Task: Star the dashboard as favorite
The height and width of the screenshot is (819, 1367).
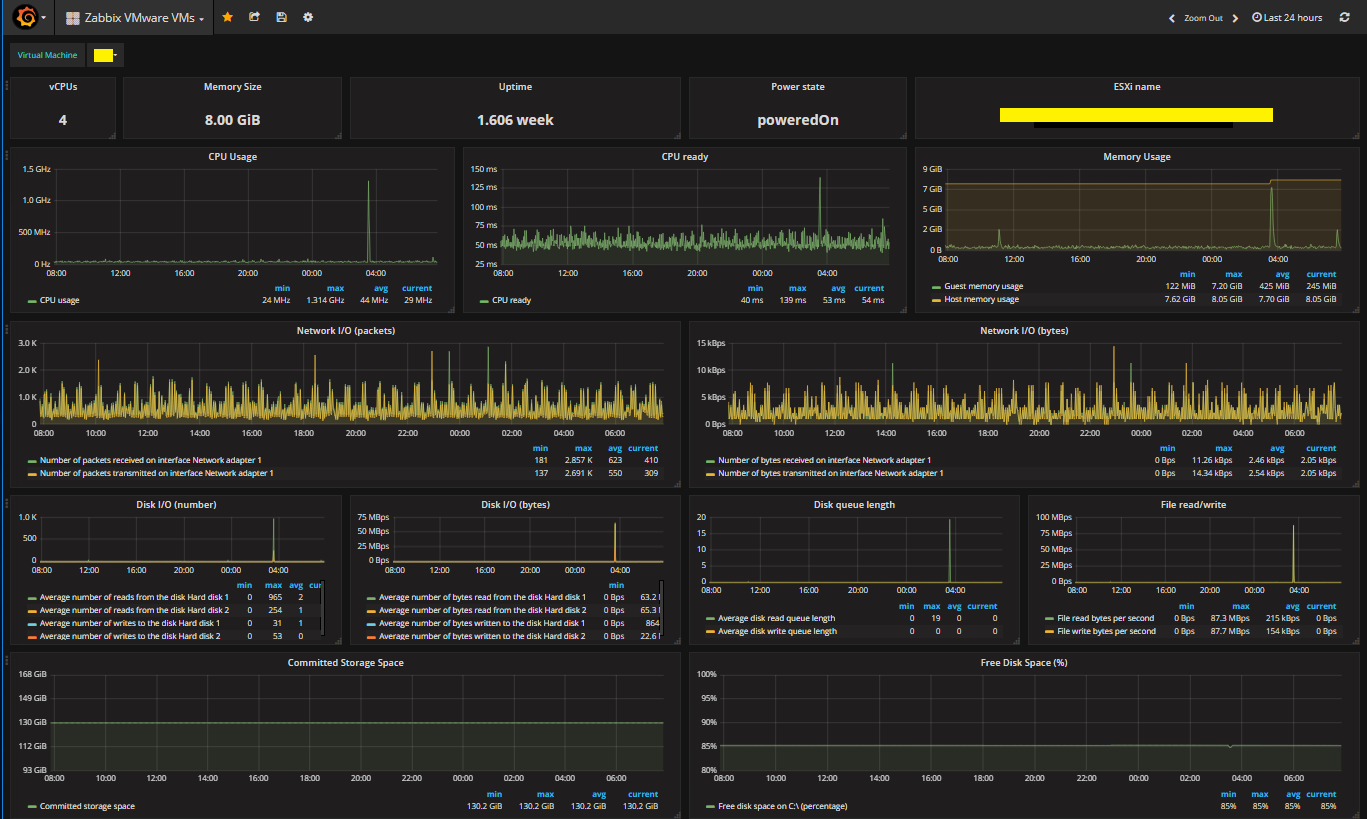Action: click(228, 18)
